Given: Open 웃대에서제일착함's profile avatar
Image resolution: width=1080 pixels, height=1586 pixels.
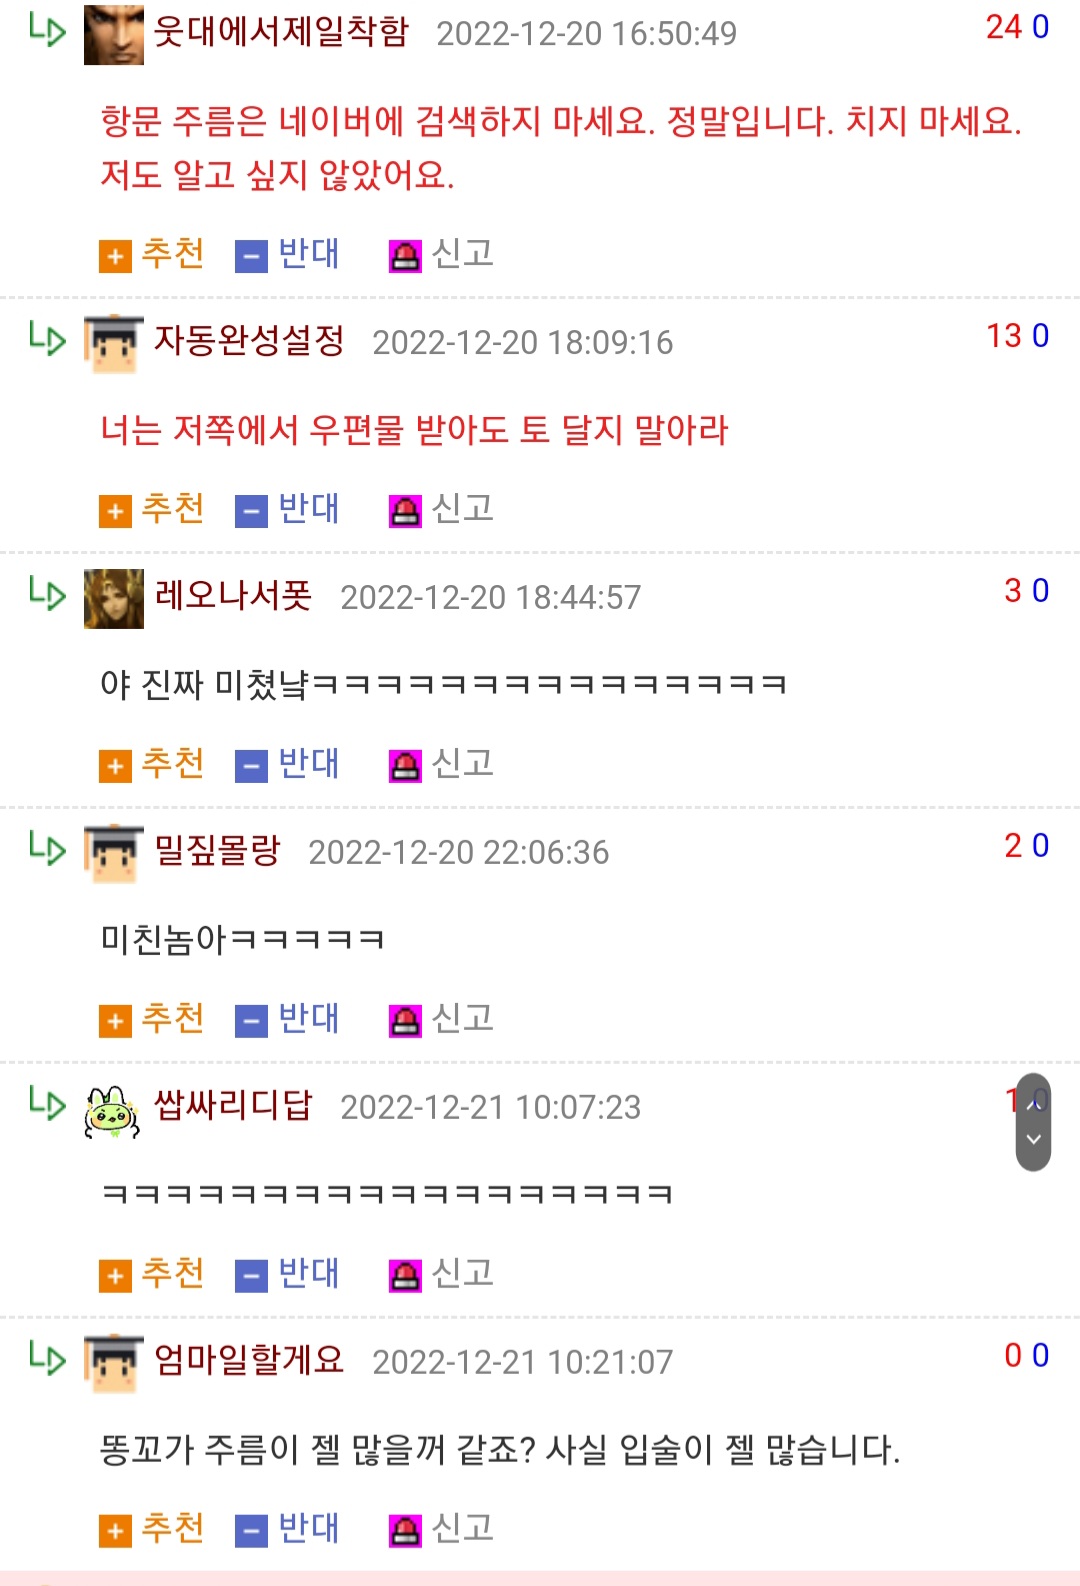Looking at the screenshot, I should click(114, 34).
